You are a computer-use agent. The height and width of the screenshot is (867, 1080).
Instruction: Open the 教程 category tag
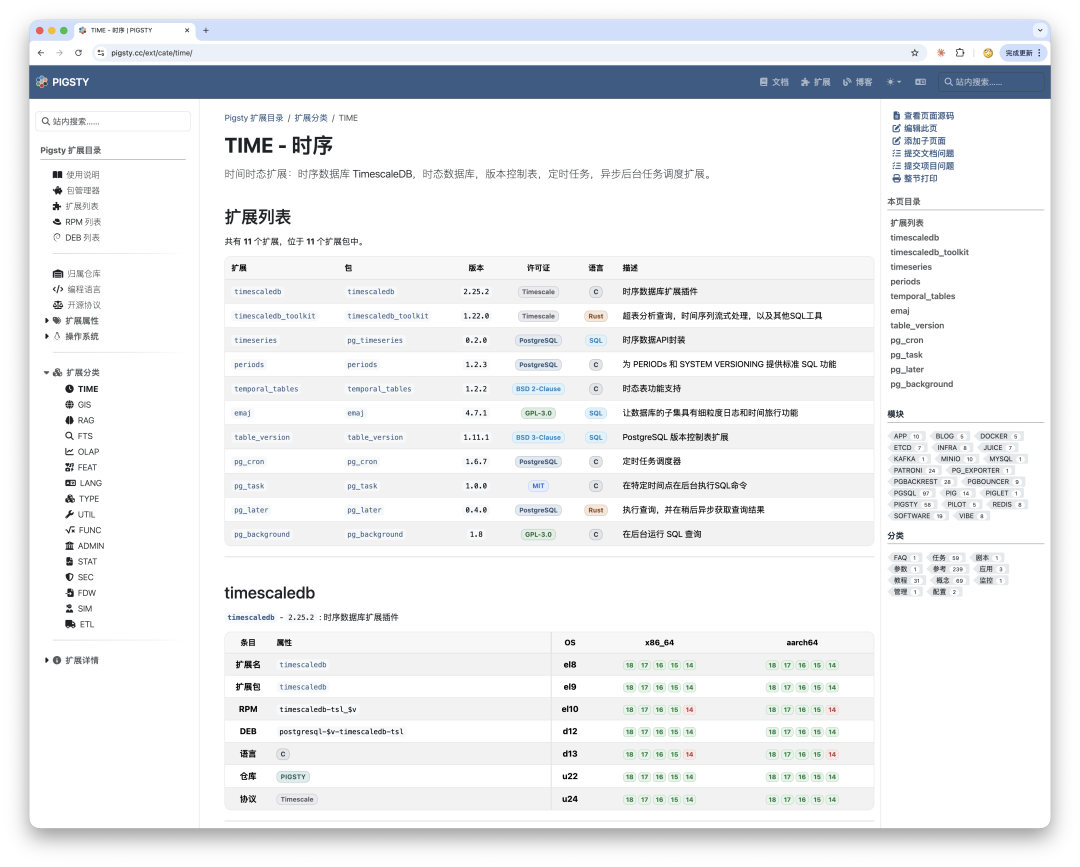(905, 581)
